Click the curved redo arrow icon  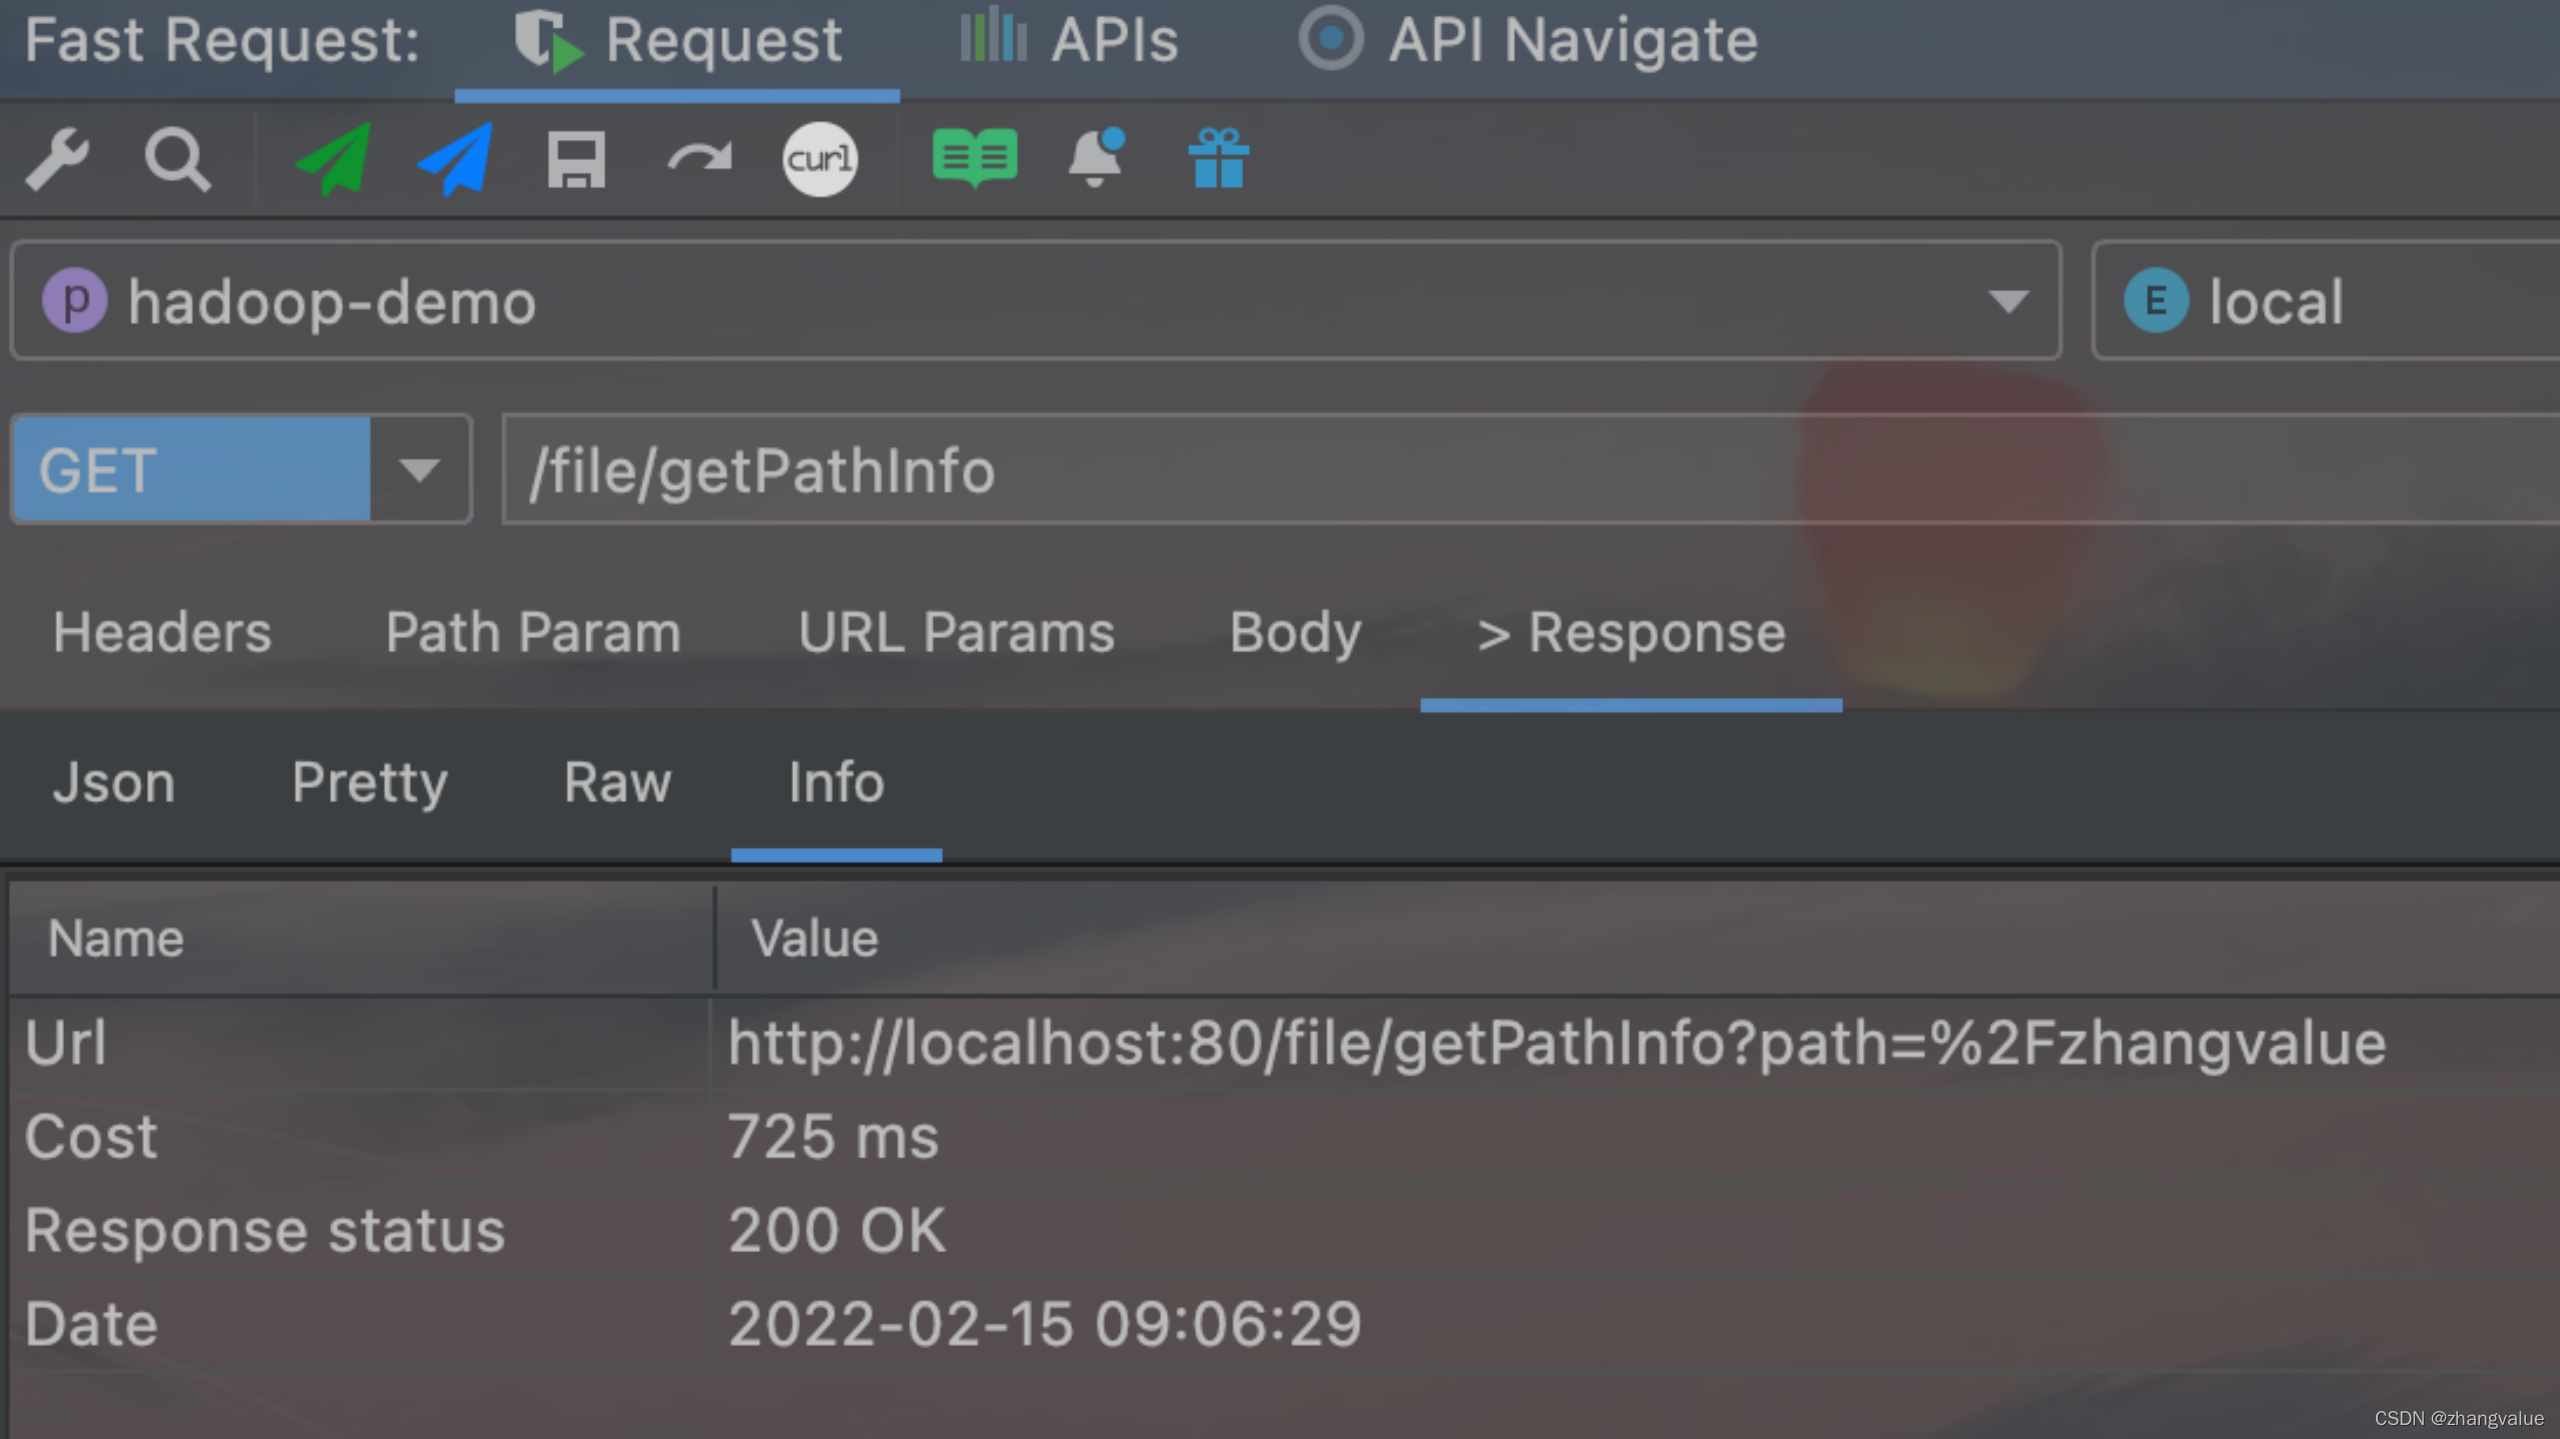pyautogui.click(x=699, y=158)
